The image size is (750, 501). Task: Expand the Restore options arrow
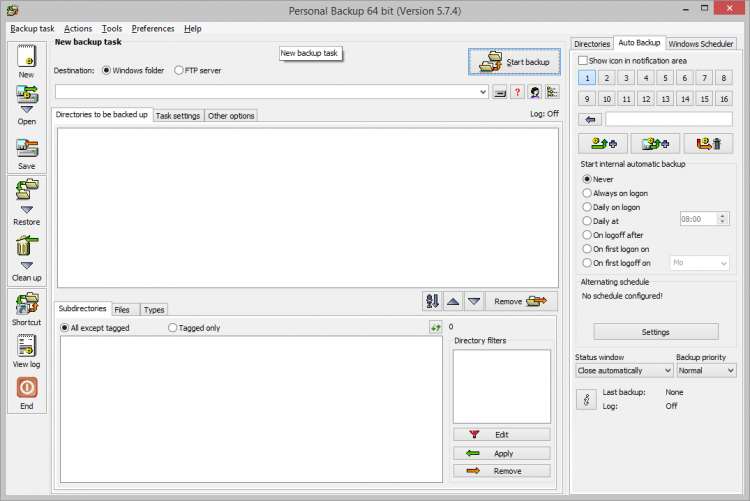[x=27, y=210]
